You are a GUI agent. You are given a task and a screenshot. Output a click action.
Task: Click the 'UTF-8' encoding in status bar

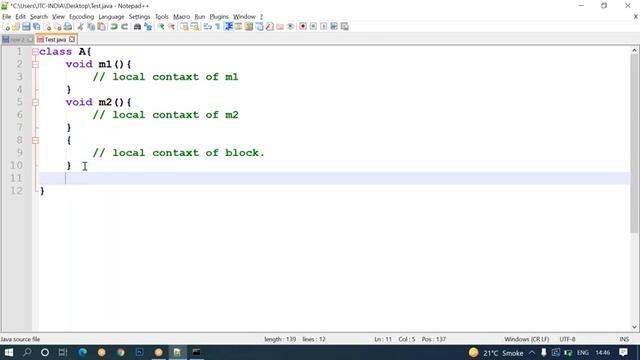(567, 339)
